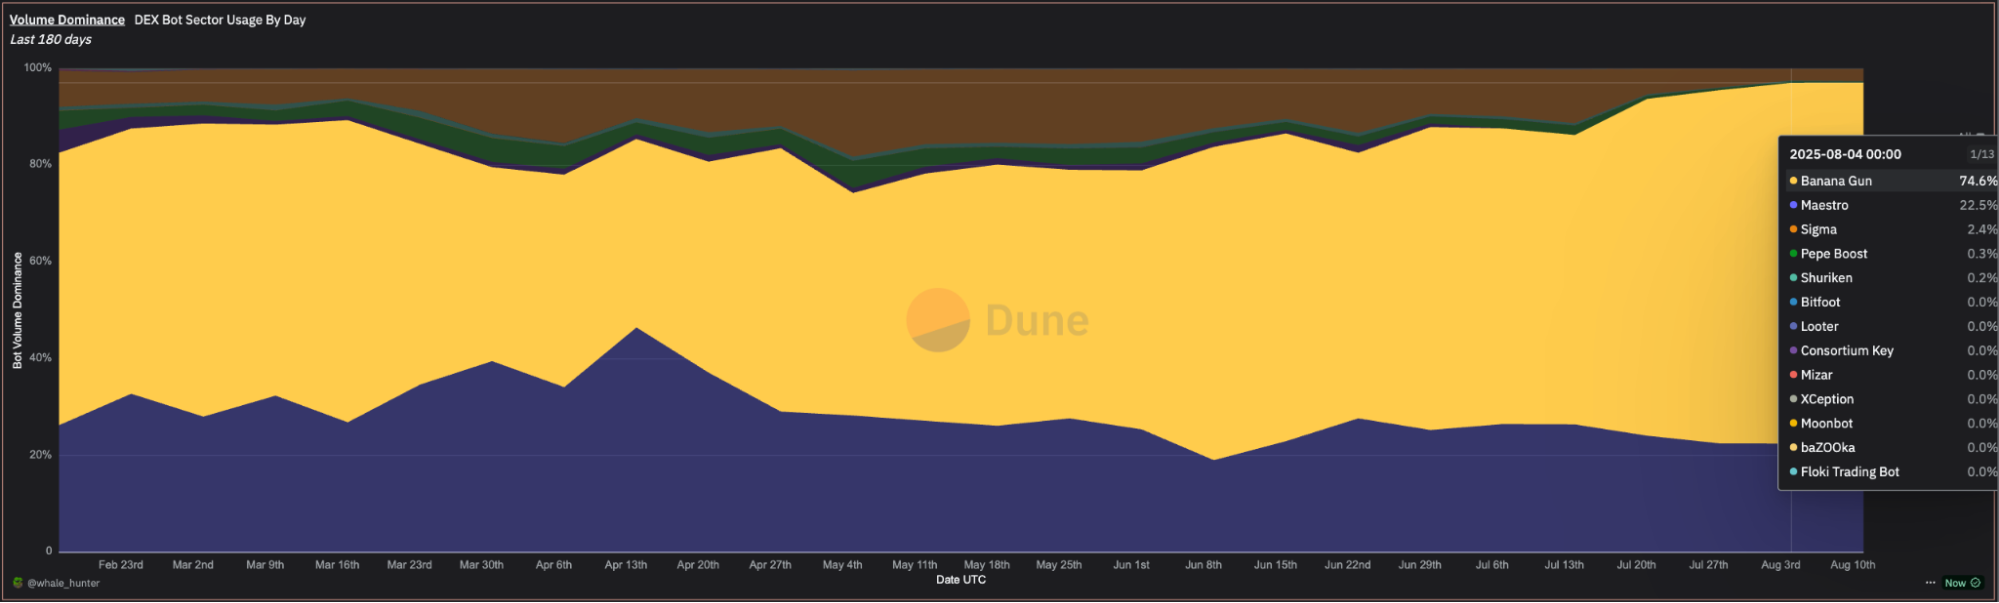Click the Moonbot legend dot
1999x603 pixels.
coord(1793,424)
